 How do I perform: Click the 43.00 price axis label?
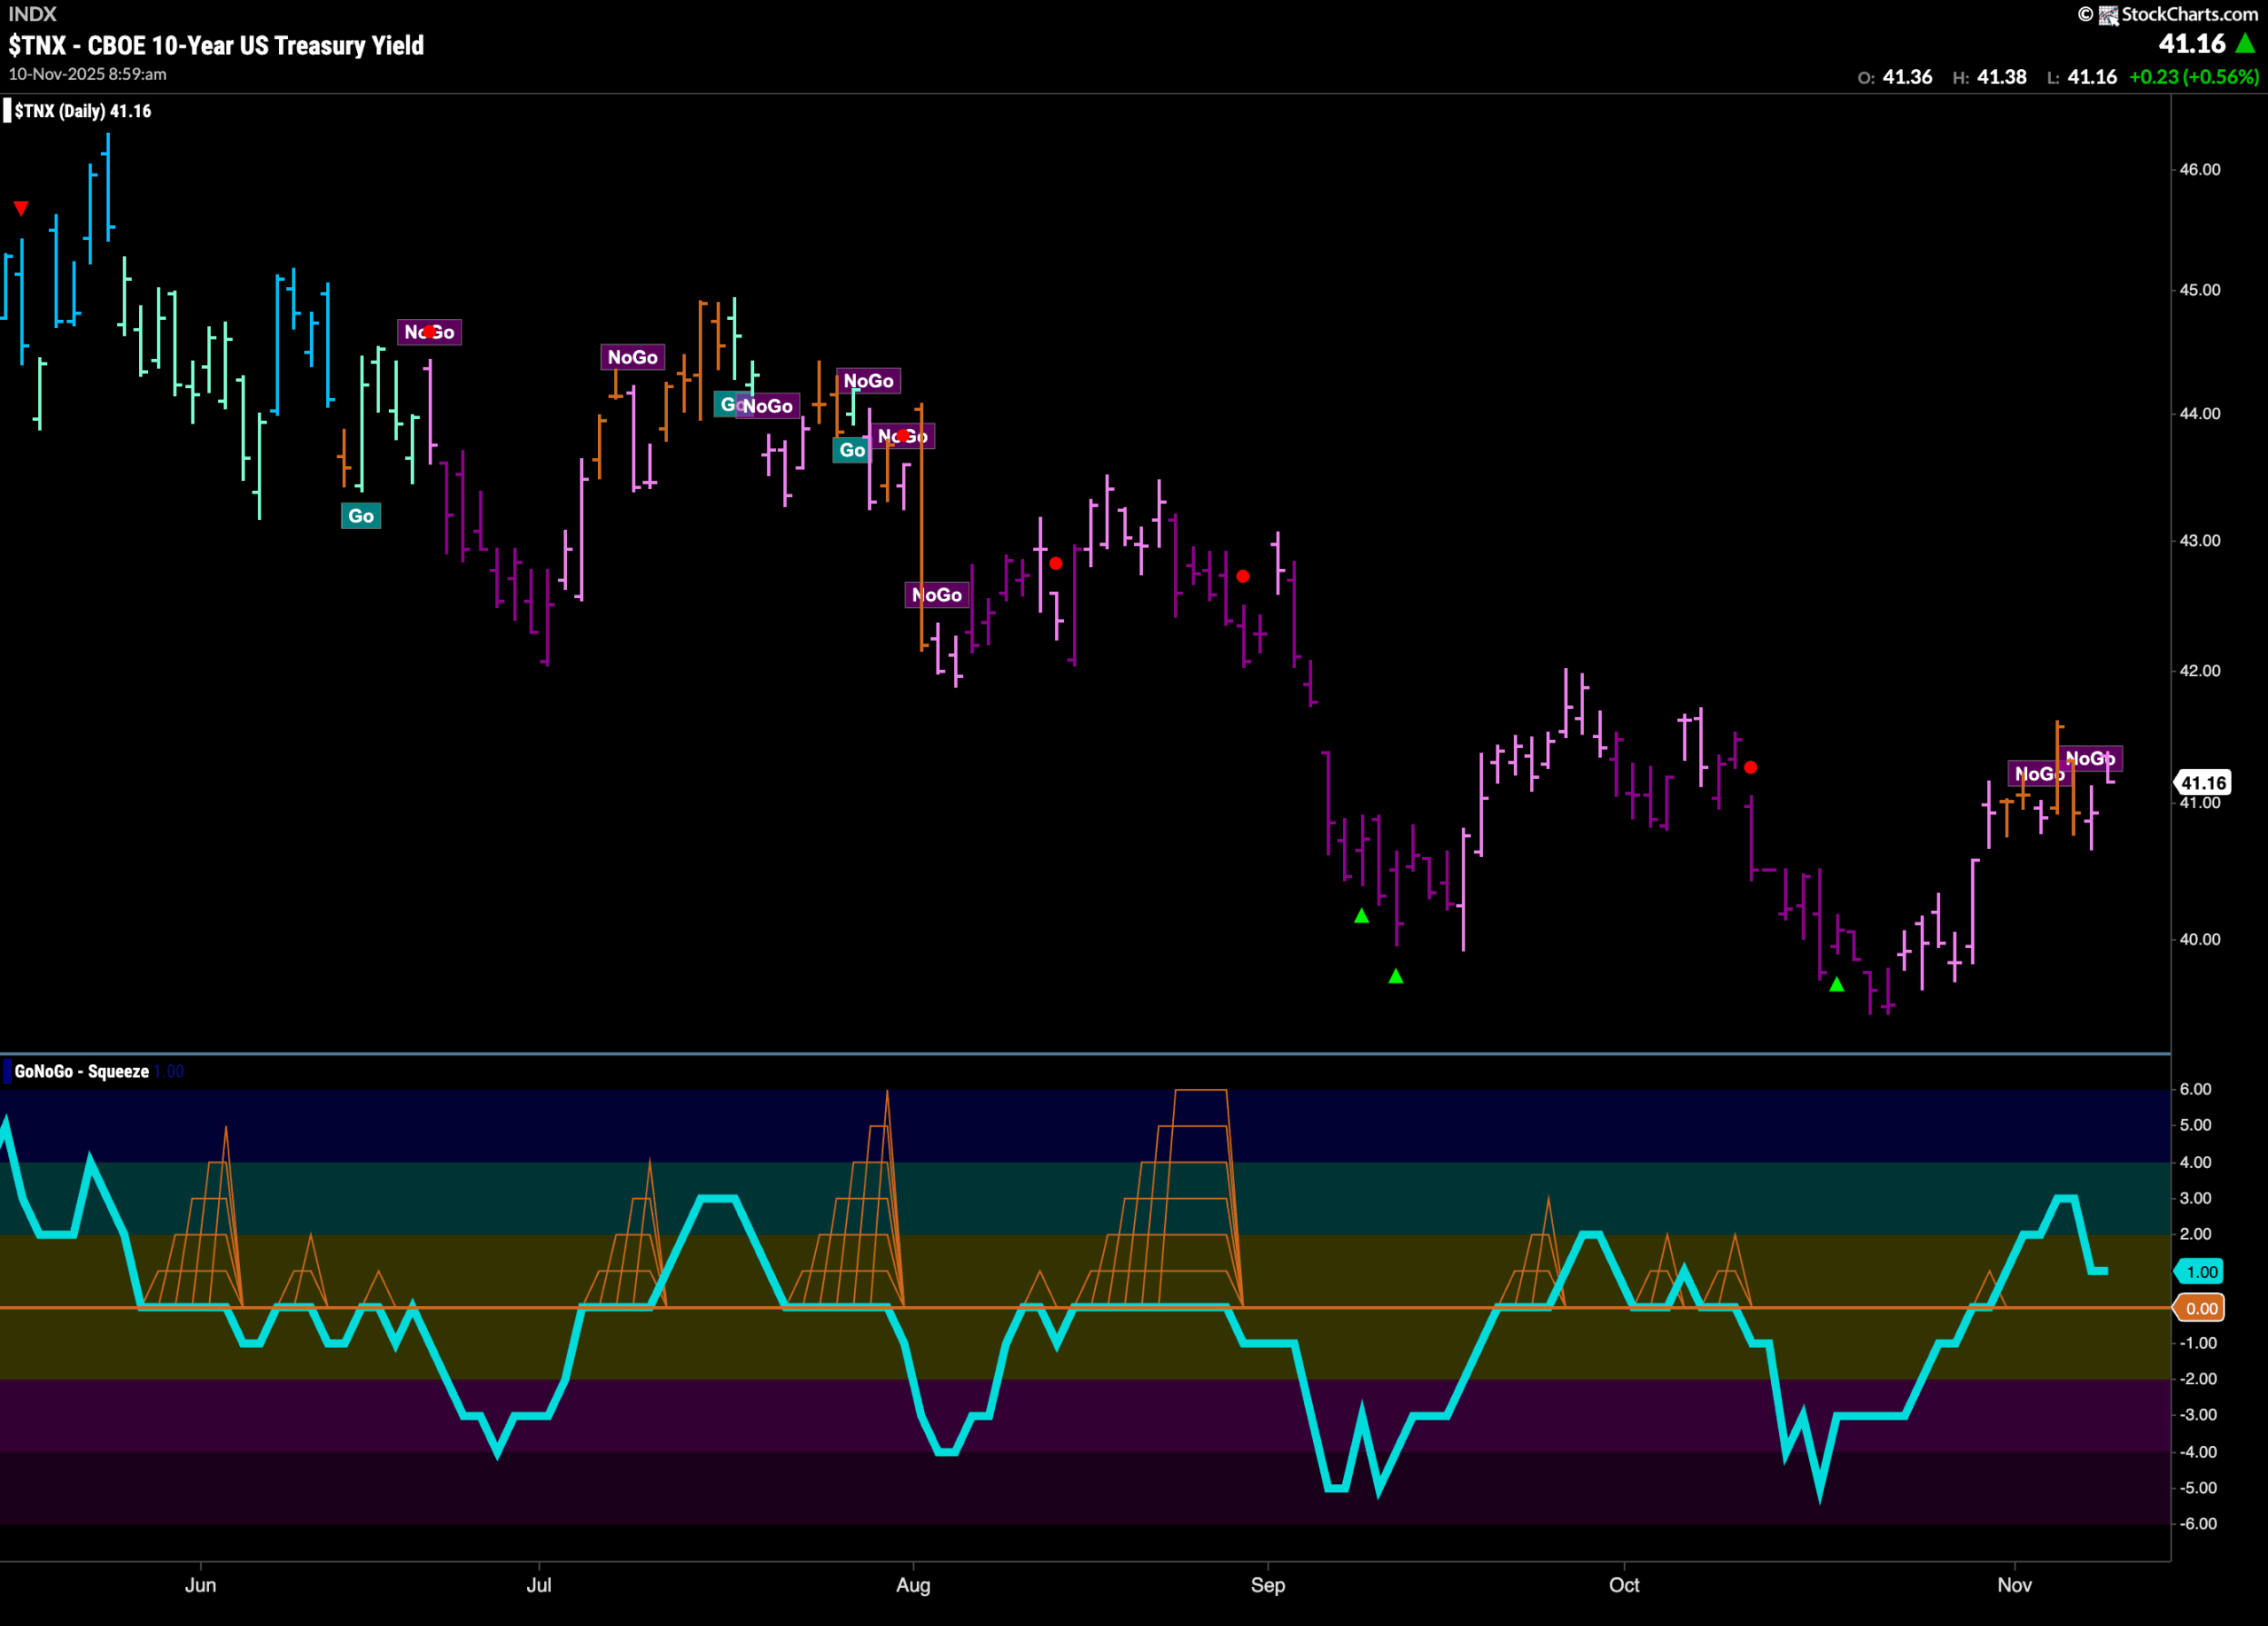[x=2200, y=540]
